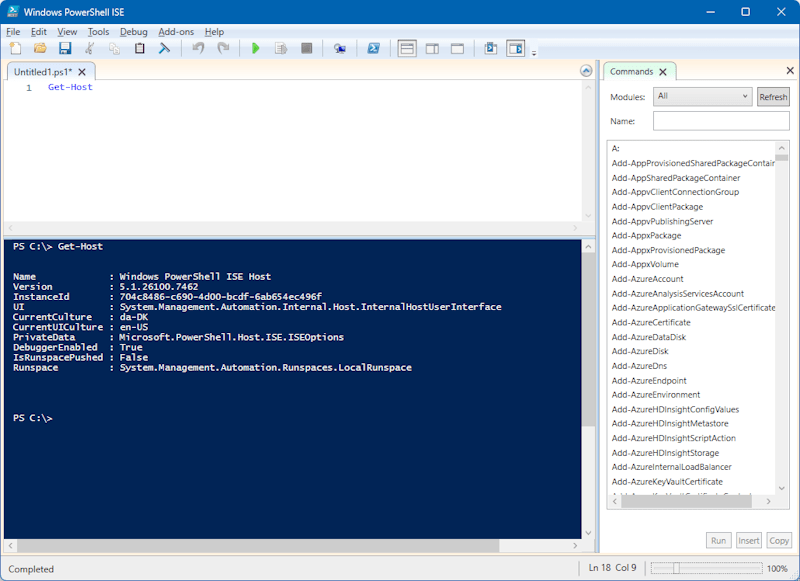Collapse the script pane with the chevron
The image size is (800, 581).
click(x=587, y=71)
